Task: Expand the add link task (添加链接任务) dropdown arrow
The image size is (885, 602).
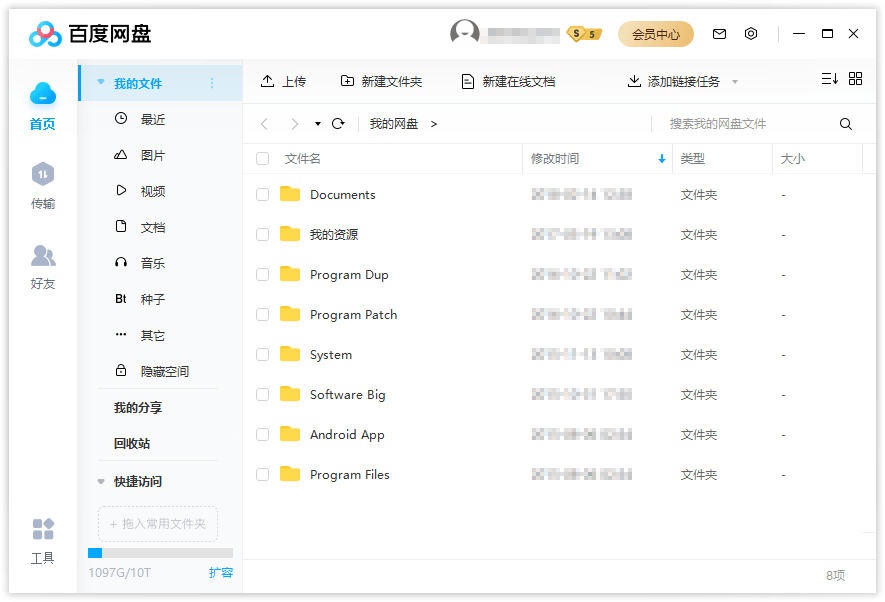Action: click(x=735, y=82)
